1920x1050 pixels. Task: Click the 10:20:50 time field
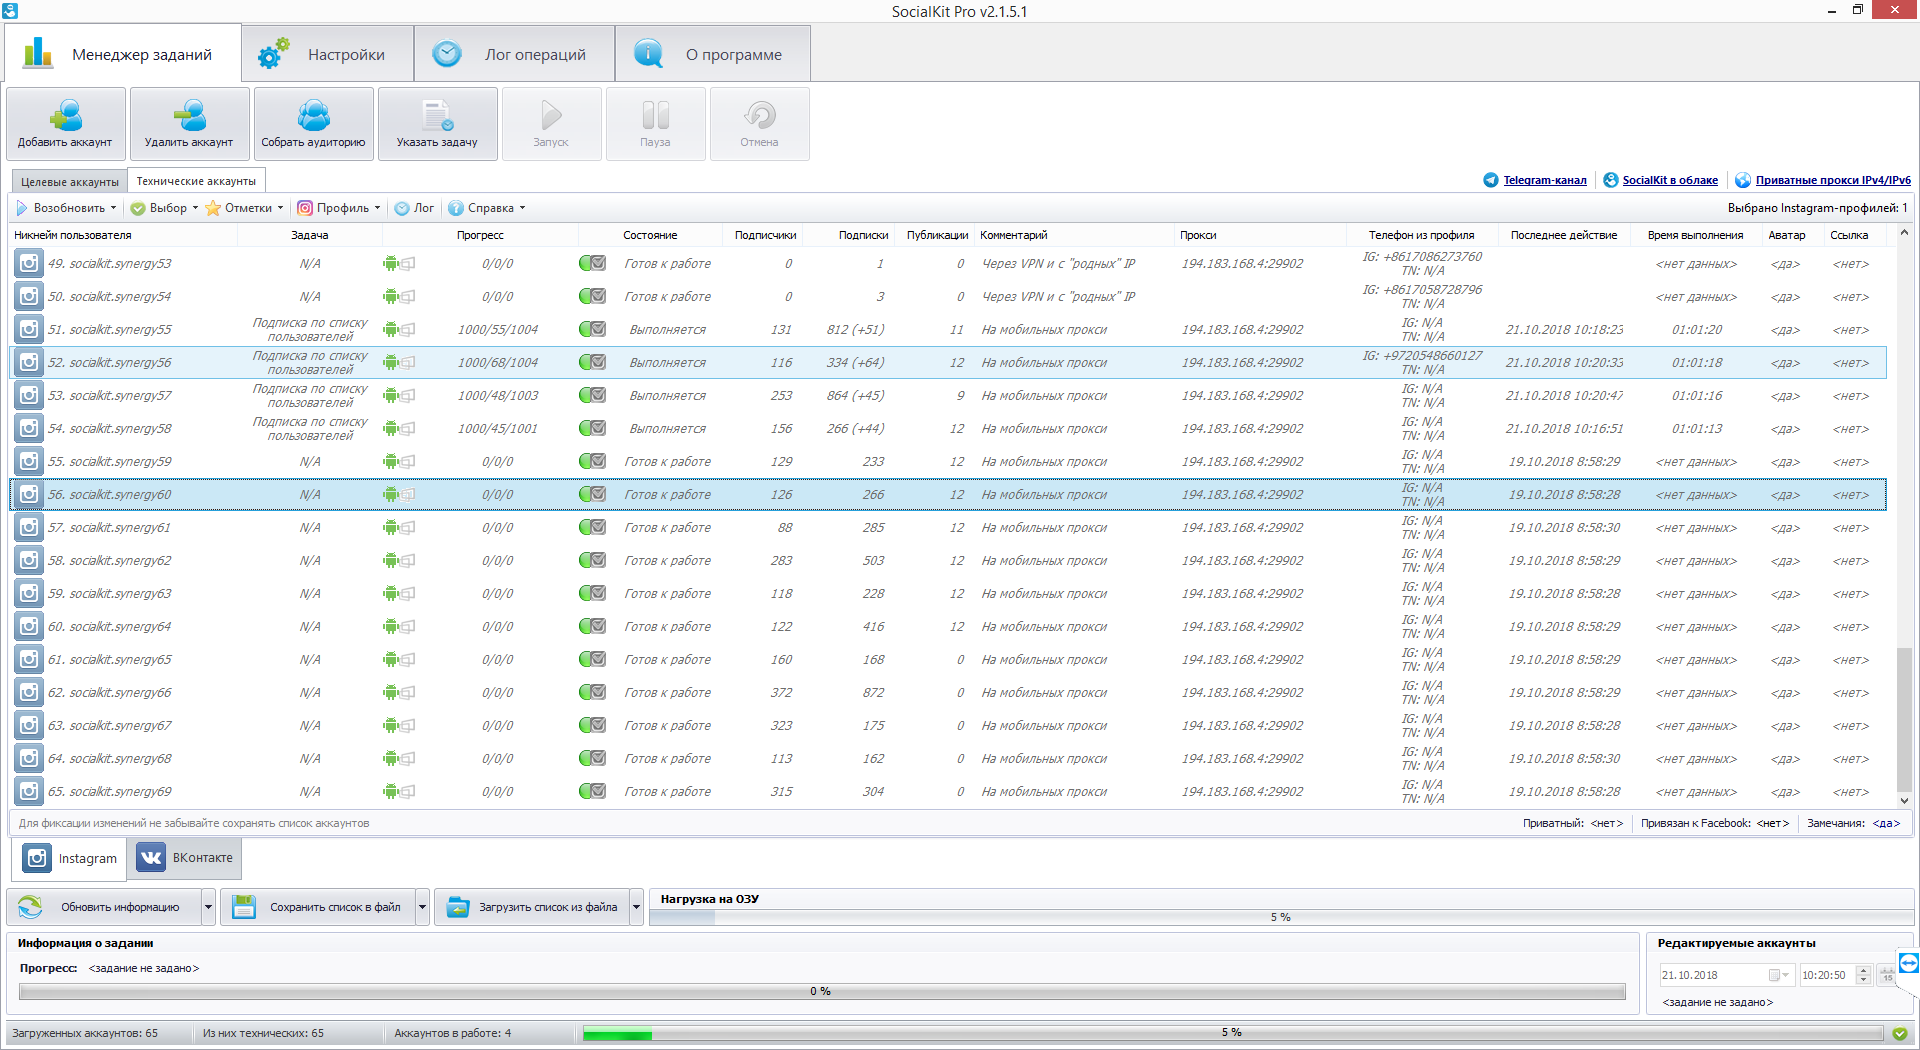(1827, 975)
